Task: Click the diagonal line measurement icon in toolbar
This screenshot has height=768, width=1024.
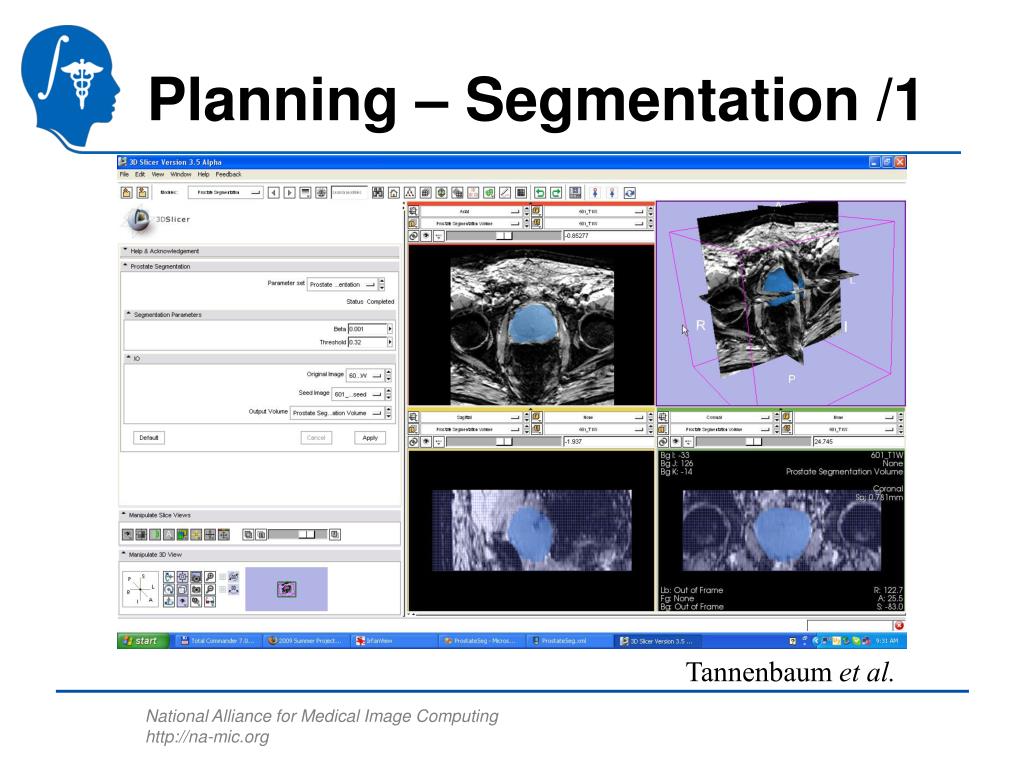Action: point(504,193)
